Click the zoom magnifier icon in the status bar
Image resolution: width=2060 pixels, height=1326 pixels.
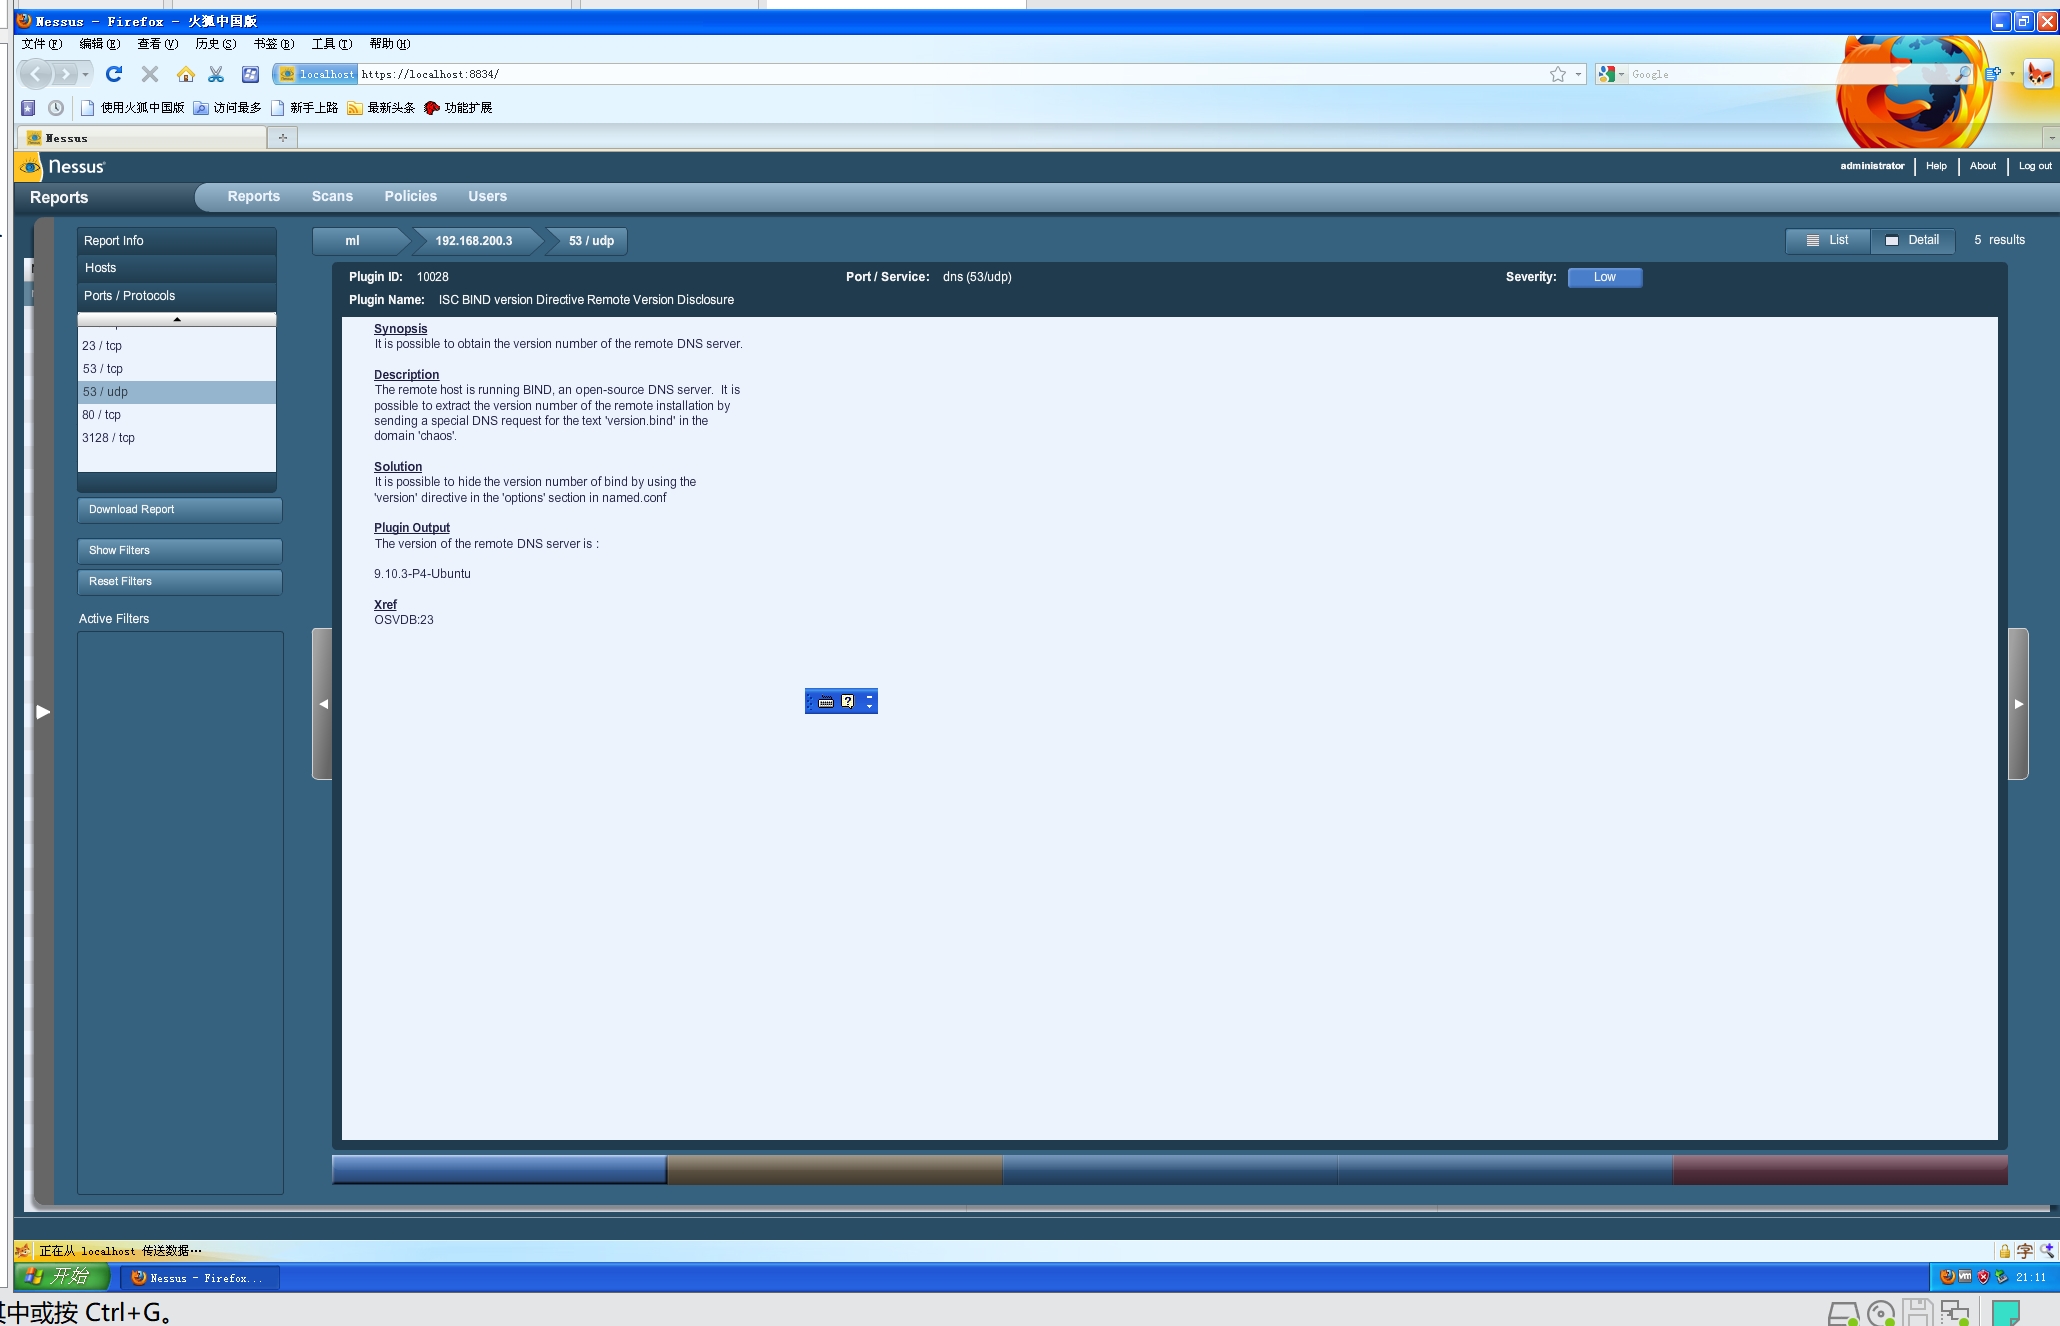(x=2047, y=1251)
